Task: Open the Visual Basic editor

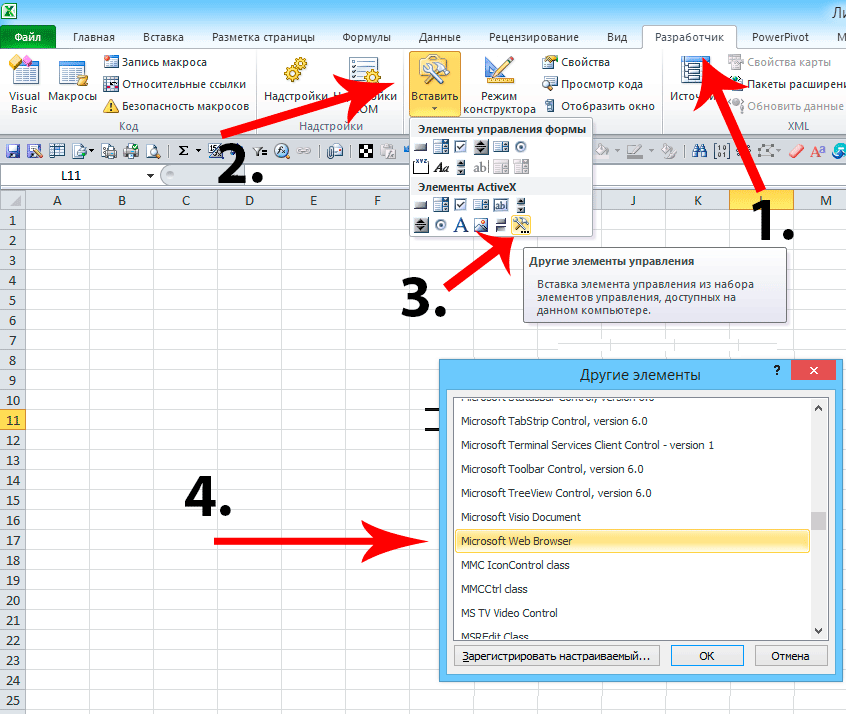Action: pos(24,85)
